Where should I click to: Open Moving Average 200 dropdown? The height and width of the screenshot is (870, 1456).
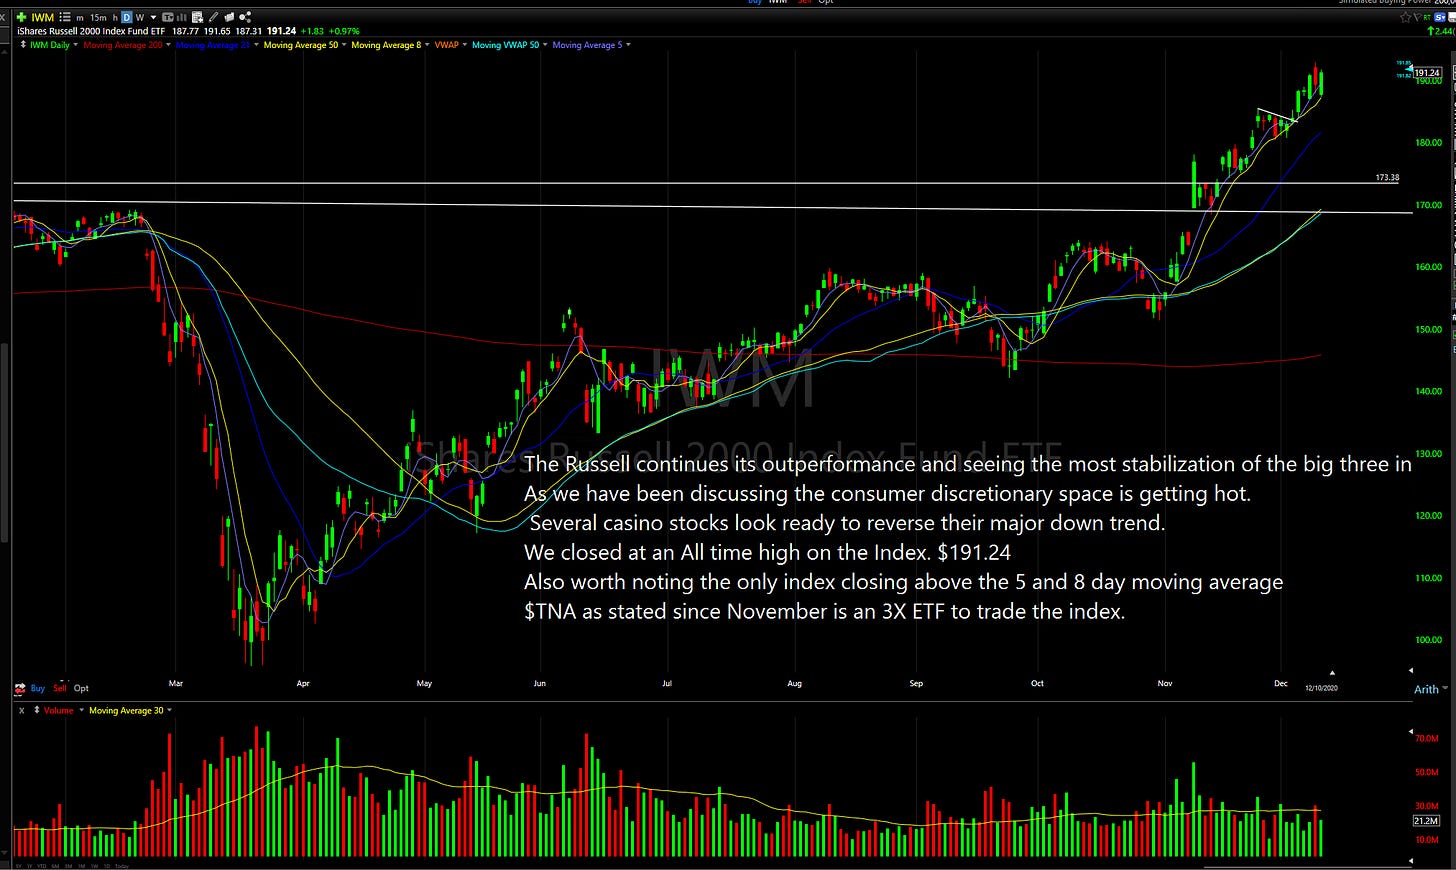(x=168, y=45)
